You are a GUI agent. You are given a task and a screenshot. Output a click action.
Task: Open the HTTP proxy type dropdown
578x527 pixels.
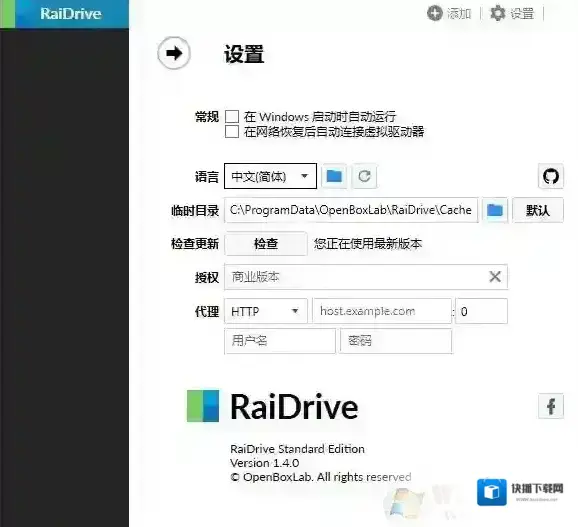click(266, 311)
